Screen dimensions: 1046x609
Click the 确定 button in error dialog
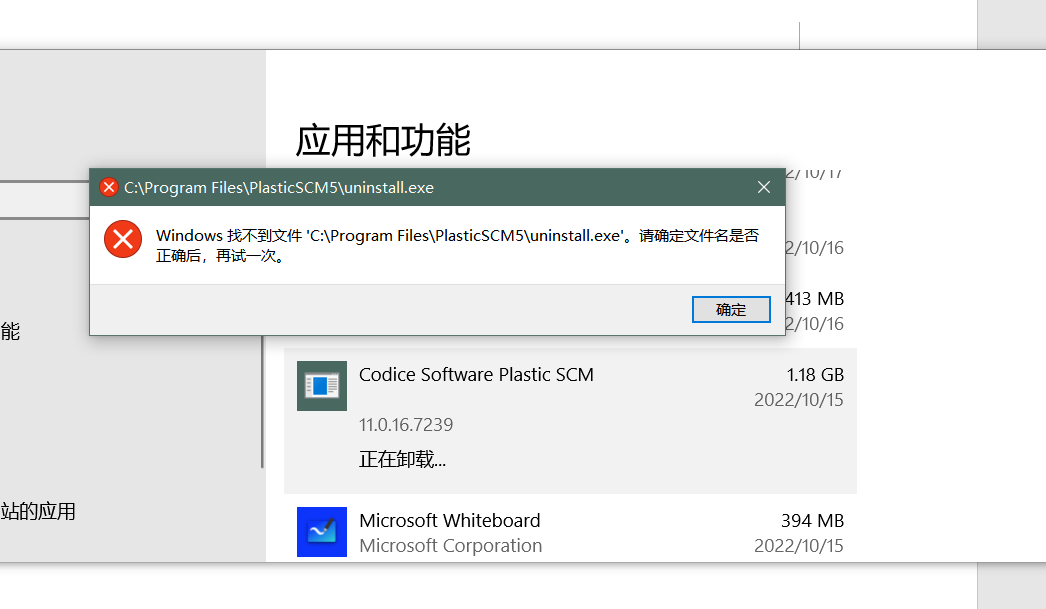(x=731, y=310)
